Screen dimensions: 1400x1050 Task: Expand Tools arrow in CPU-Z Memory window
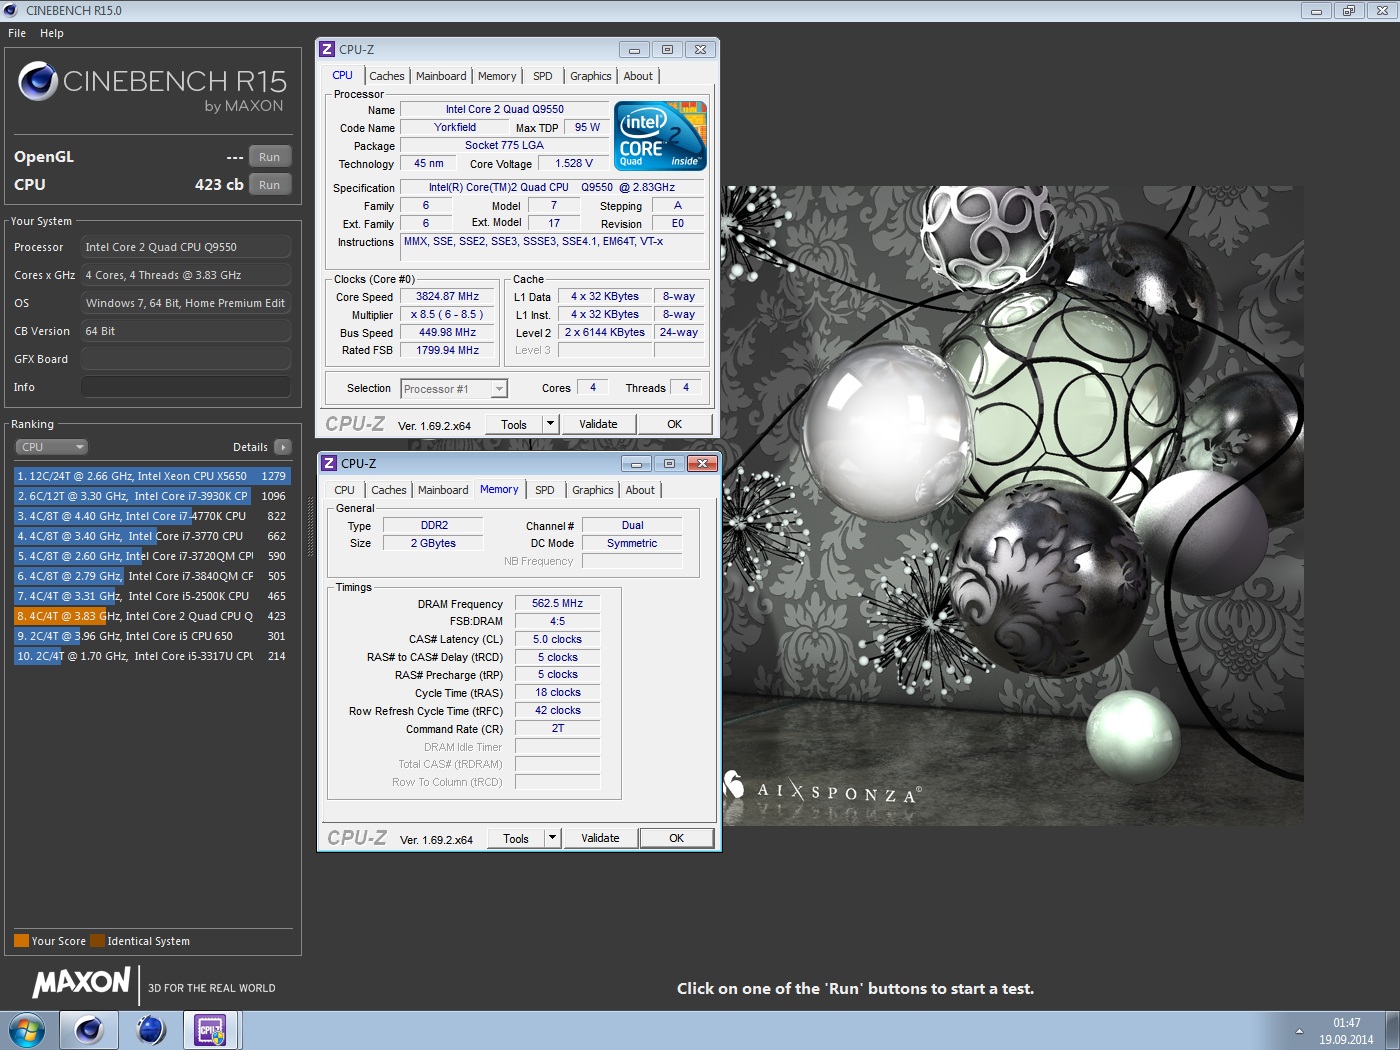point(552,838)
